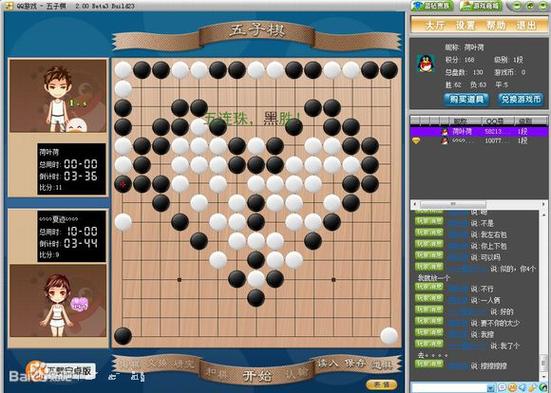Open the 设置 settings menu
551x393 pixels.
point(465,26)
